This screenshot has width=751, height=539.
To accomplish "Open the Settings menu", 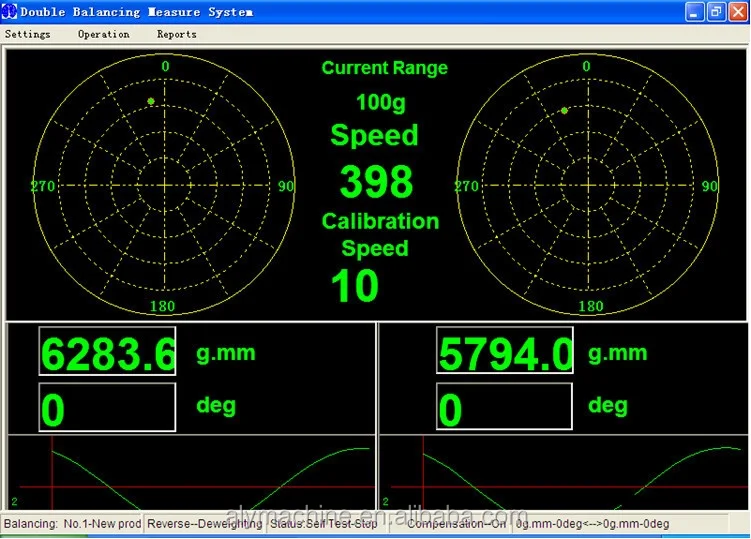I will tap(28, 34).
